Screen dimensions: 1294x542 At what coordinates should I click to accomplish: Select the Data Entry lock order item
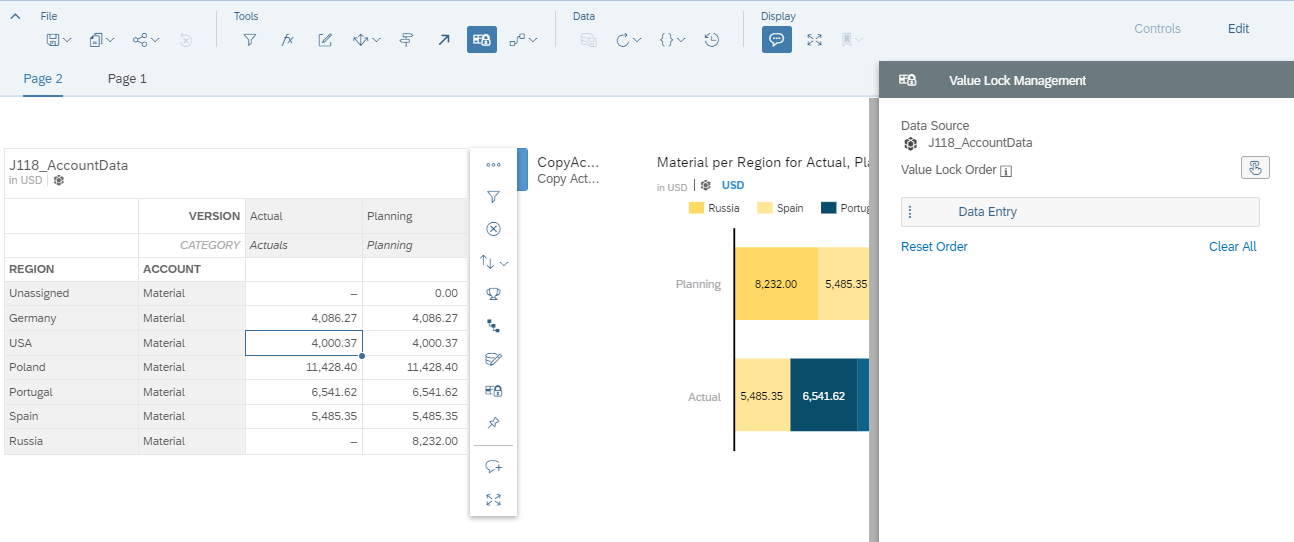[1080, 212]
